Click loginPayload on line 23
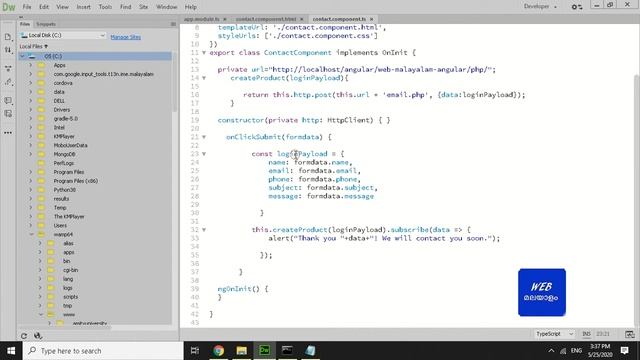Screen dimensions: 640x360 (302, 154)
